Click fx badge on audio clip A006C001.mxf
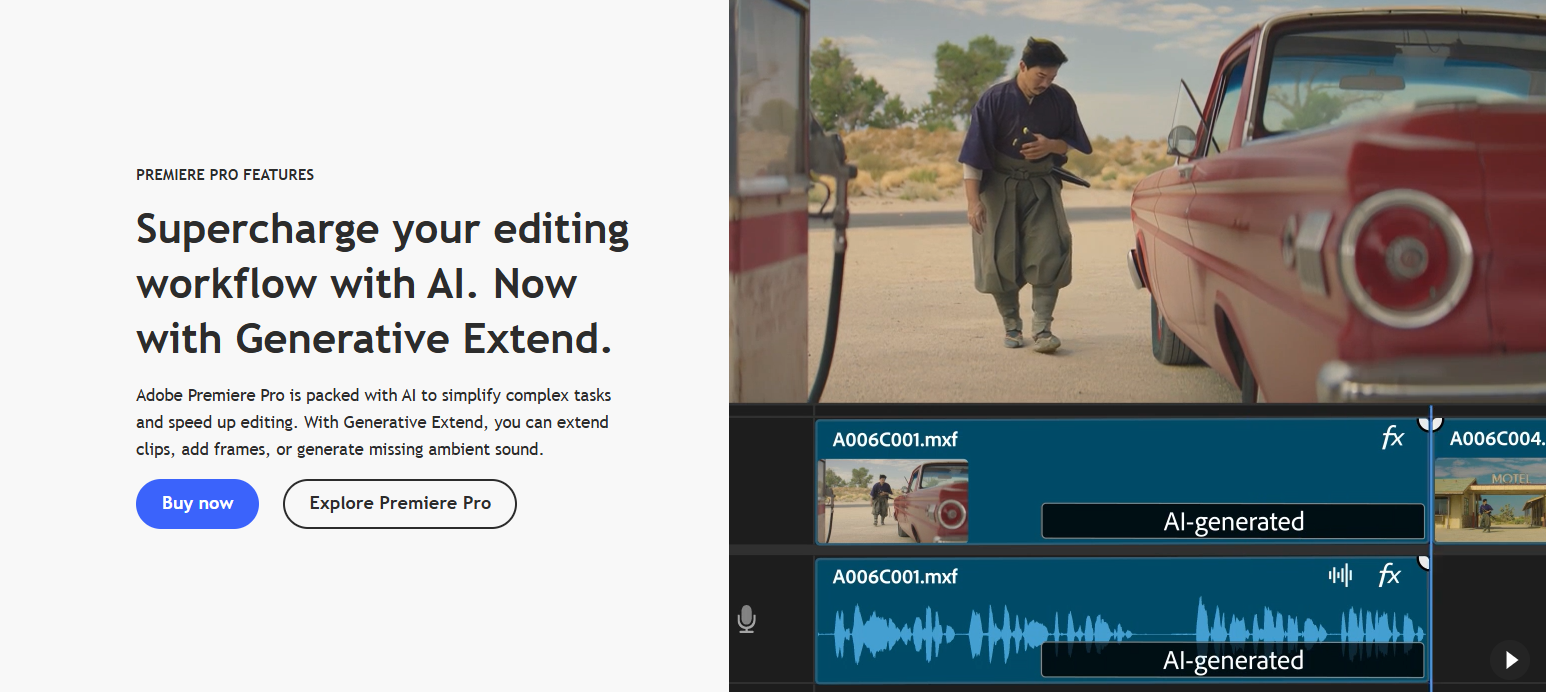 click(x=1389, y=575)
